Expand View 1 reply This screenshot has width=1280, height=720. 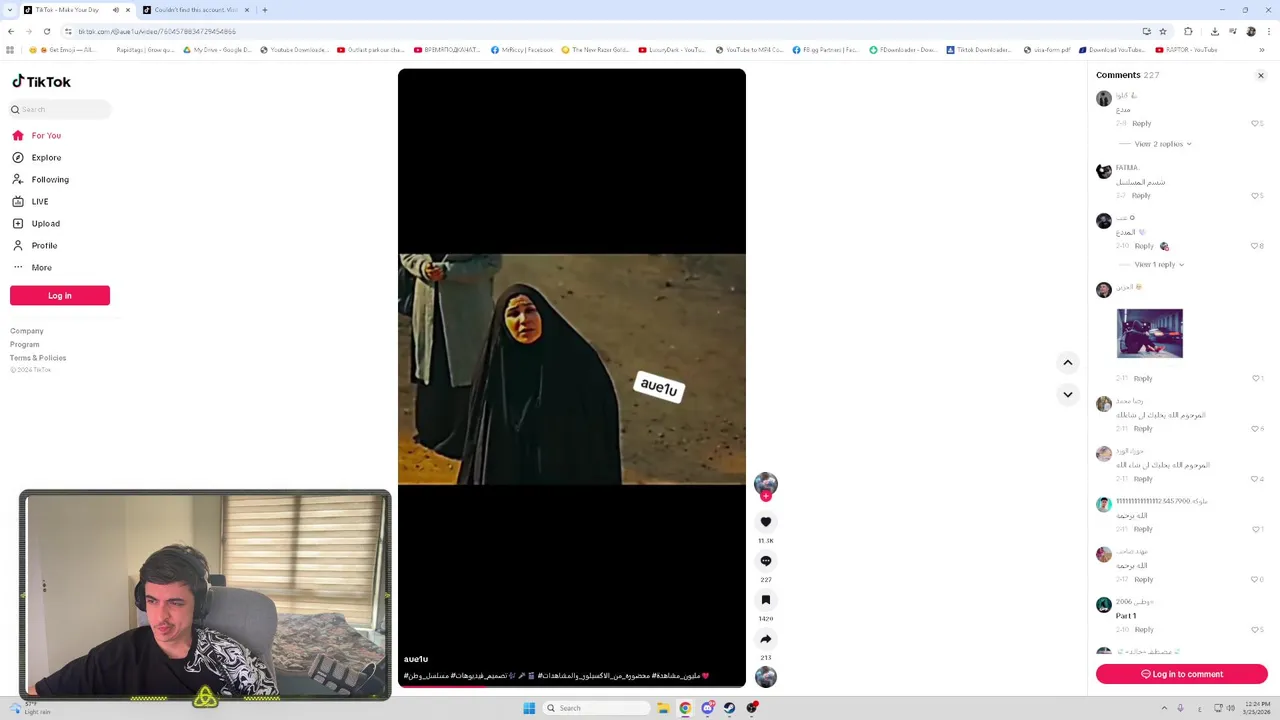pyautogui.click(x=1159, y=265)
